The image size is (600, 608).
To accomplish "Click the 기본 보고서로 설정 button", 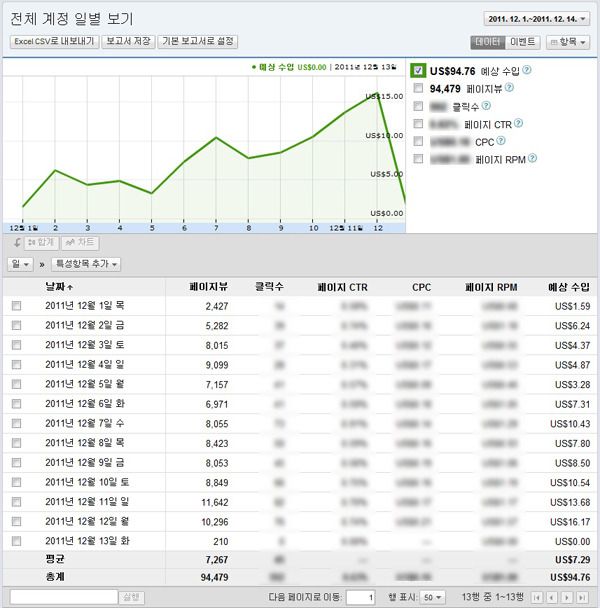I will coord(198,41).
